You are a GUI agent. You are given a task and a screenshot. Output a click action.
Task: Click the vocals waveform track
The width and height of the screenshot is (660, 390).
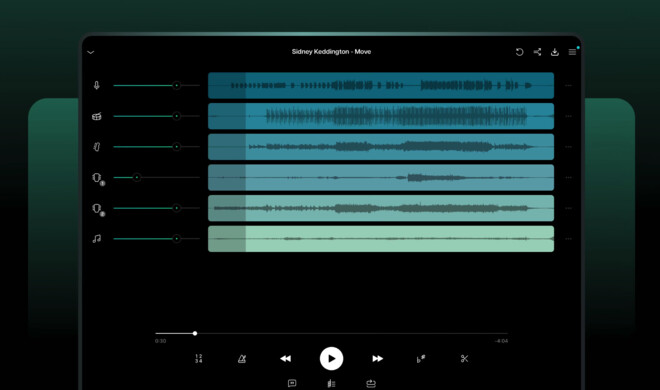[x=381, y=85]
